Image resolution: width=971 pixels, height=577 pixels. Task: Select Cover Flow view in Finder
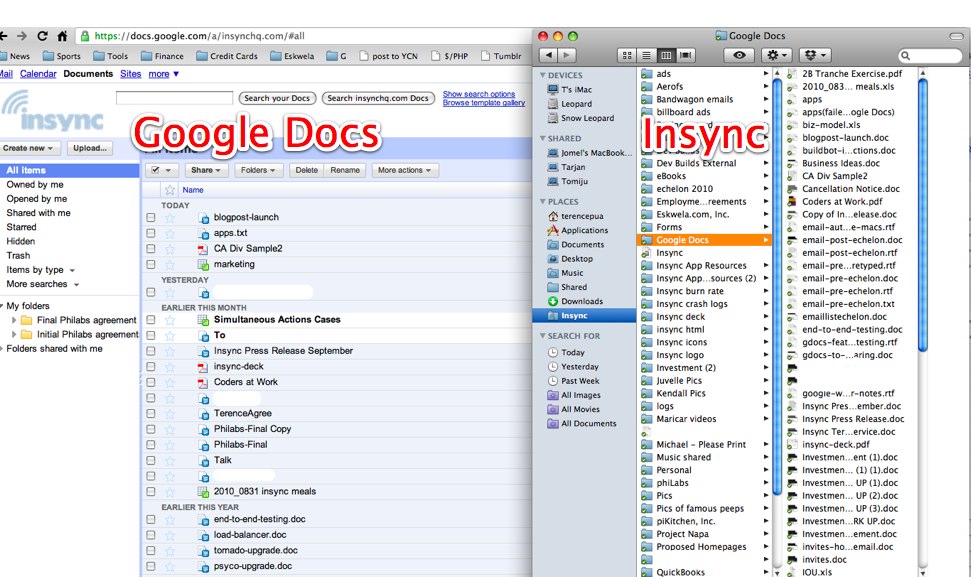(685, 55)
